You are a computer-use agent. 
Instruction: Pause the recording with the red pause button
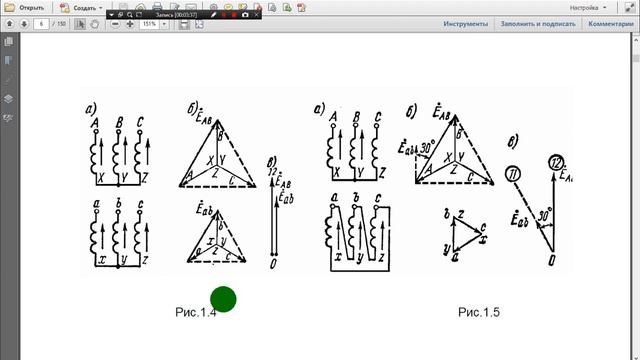[224, 15]
